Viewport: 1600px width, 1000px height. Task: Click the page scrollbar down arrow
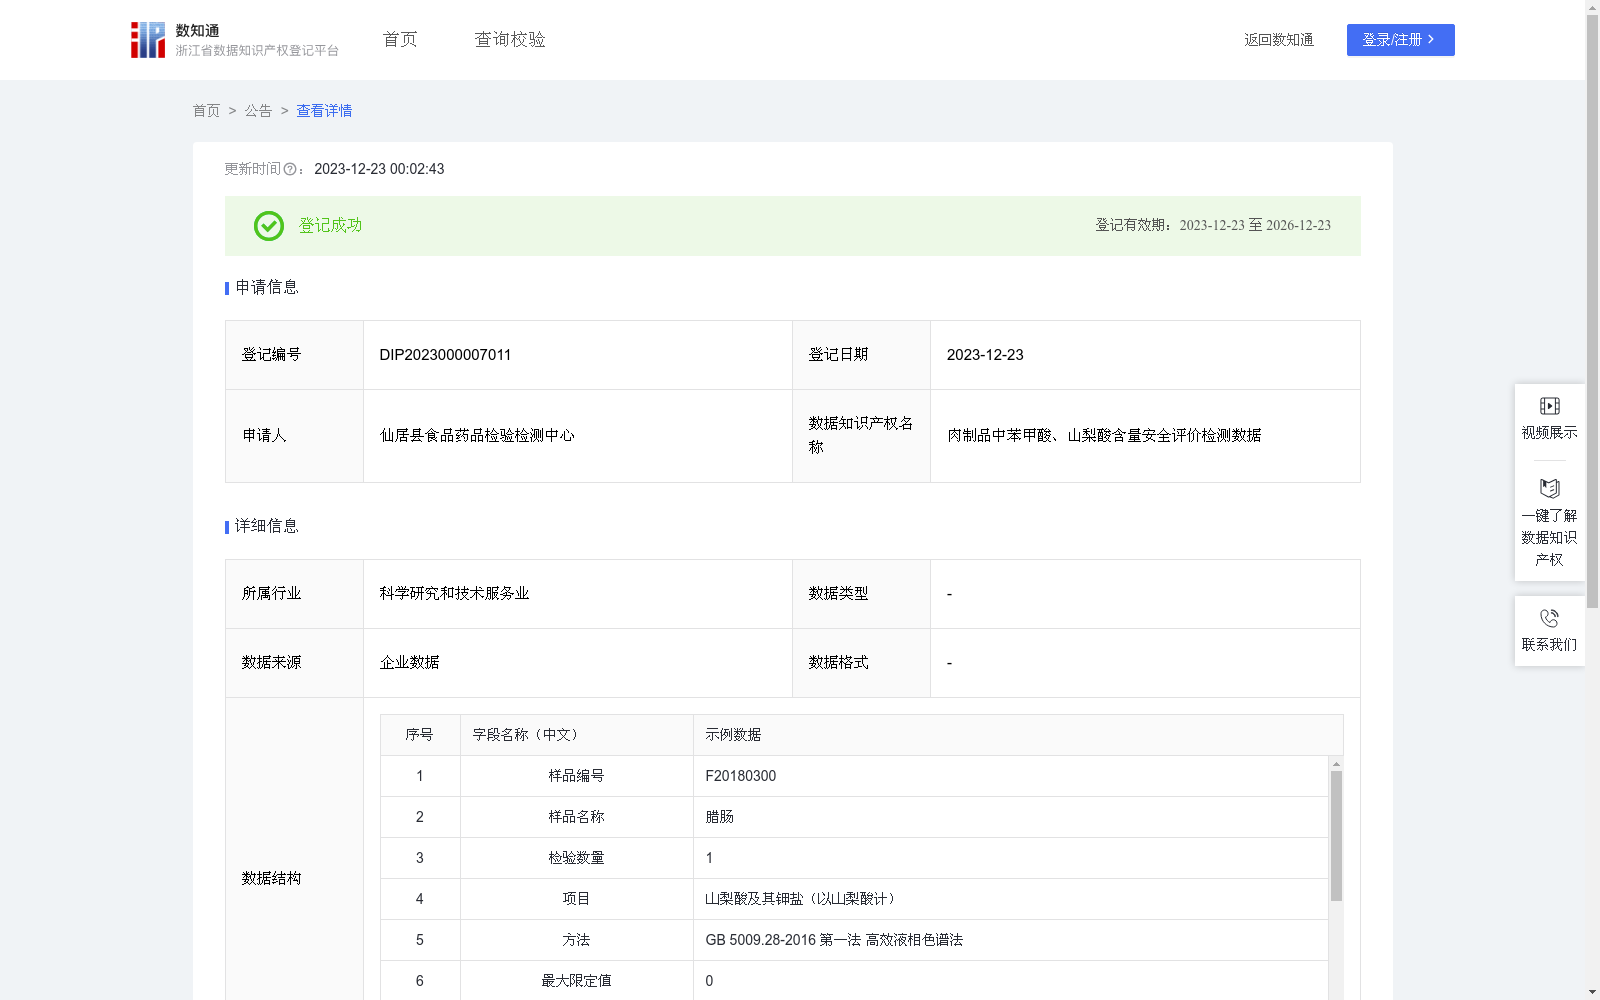coord(1592,992)
